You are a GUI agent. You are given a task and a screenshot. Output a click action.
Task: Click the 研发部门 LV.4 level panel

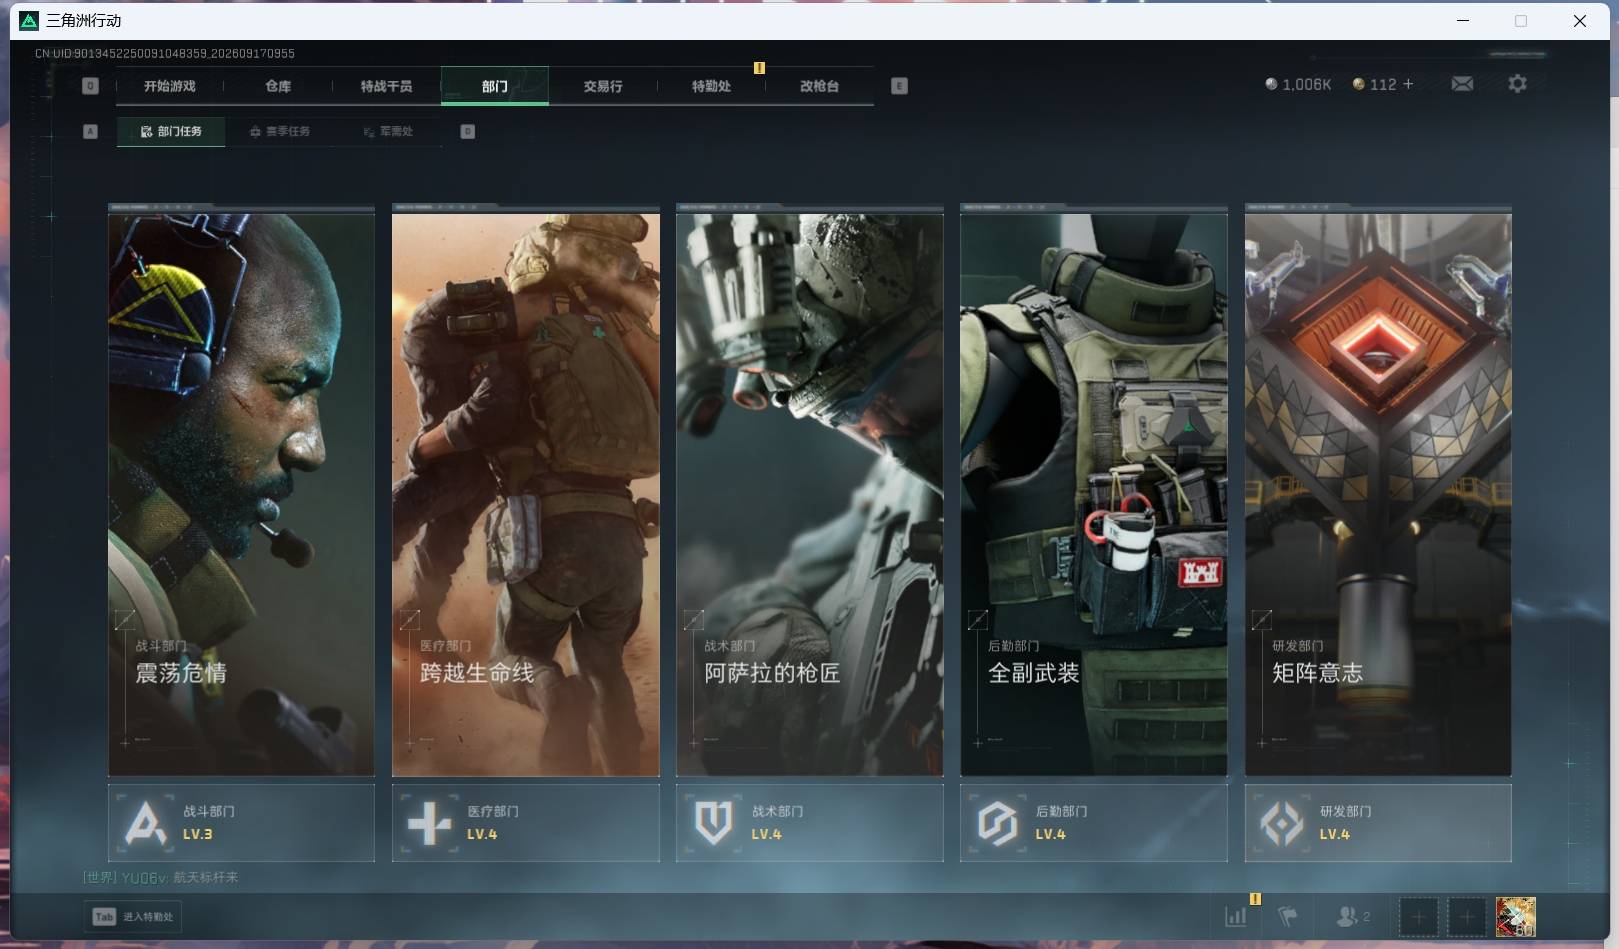(1377, 823)
